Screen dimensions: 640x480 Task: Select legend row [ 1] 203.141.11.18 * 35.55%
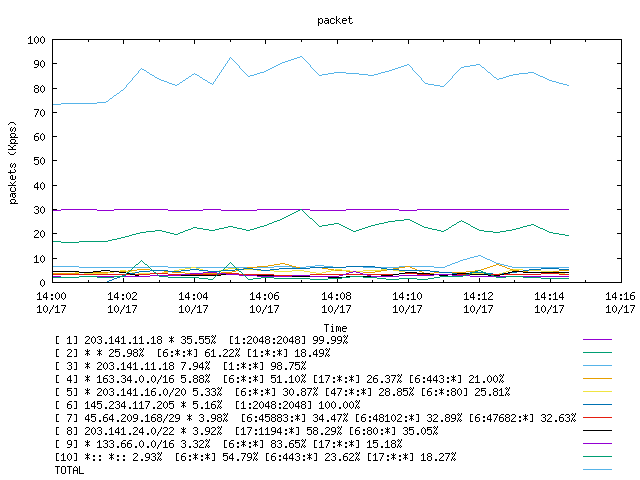coord(202,340)
